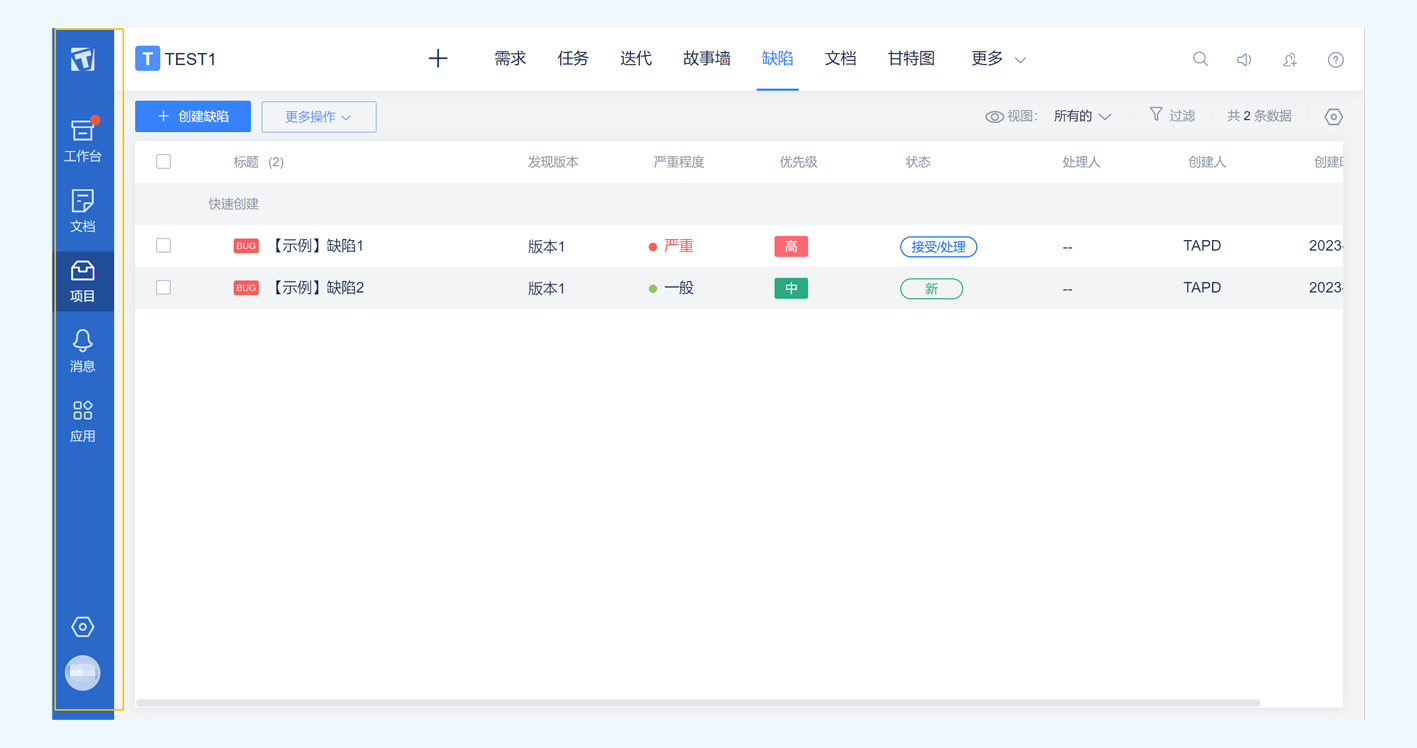The image size is (1417, 748).
Task: Click TAPD creator in 缺陷2 row
Action: point(1202,288)
